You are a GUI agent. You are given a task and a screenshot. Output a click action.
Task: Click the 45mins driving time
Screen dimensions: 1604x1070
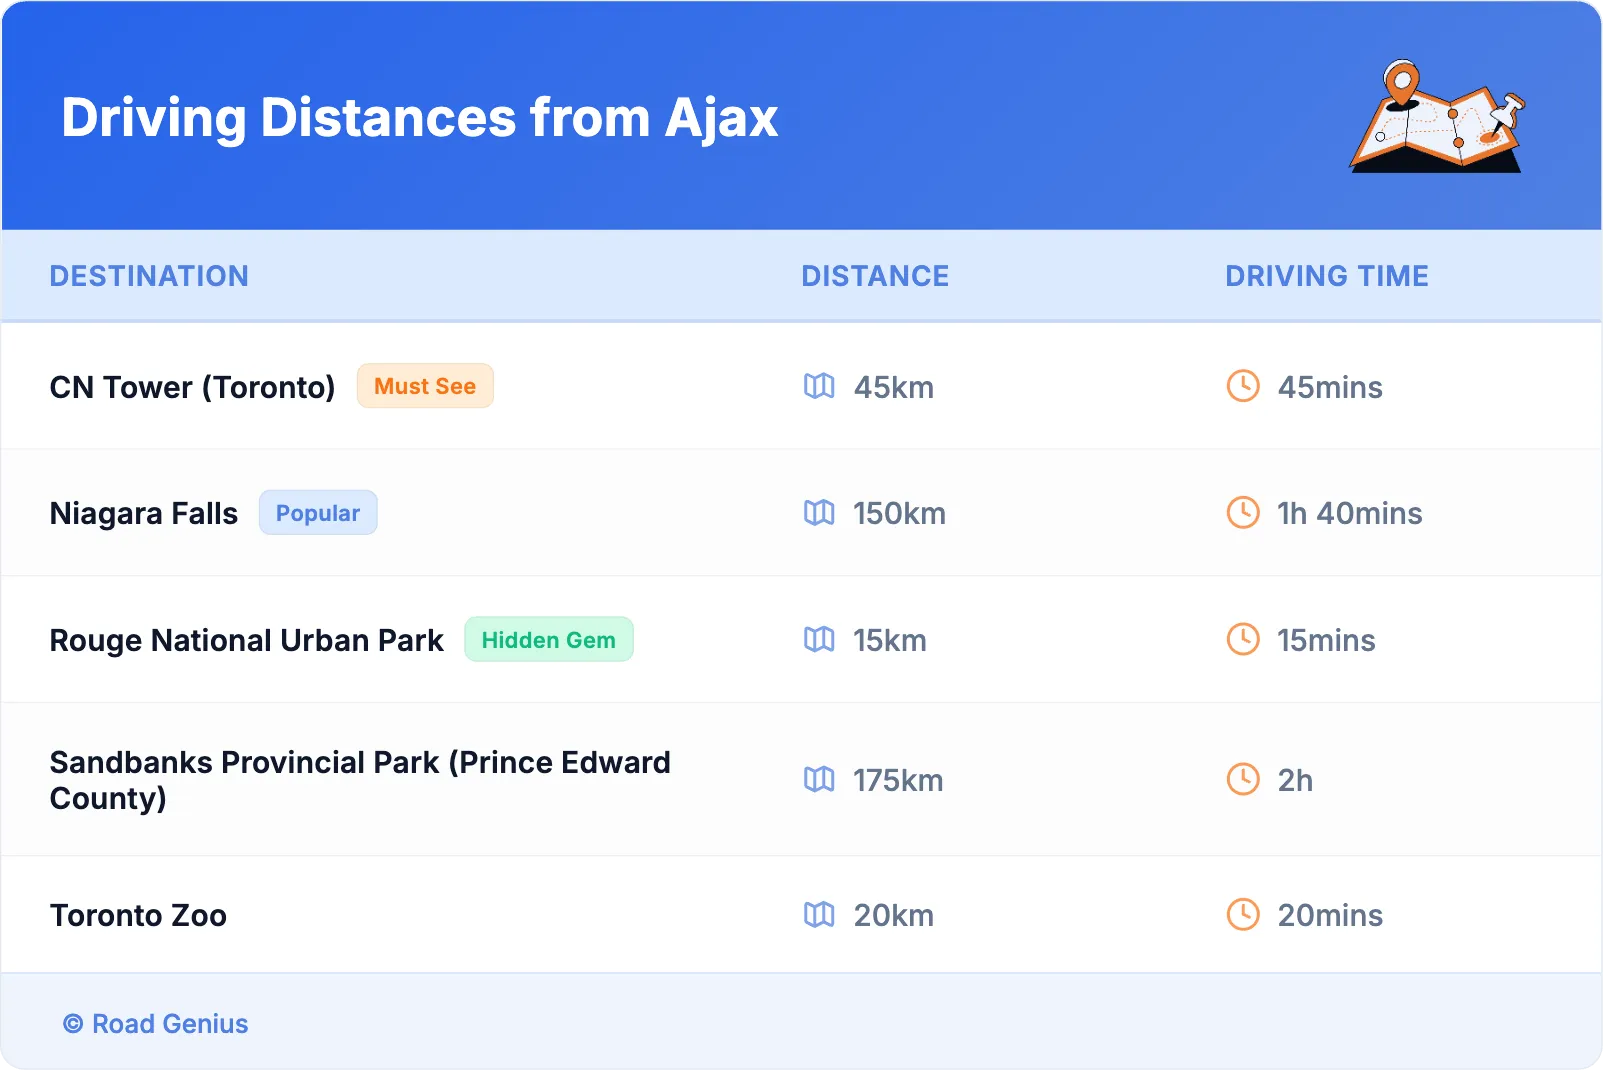click(1330, 387)
